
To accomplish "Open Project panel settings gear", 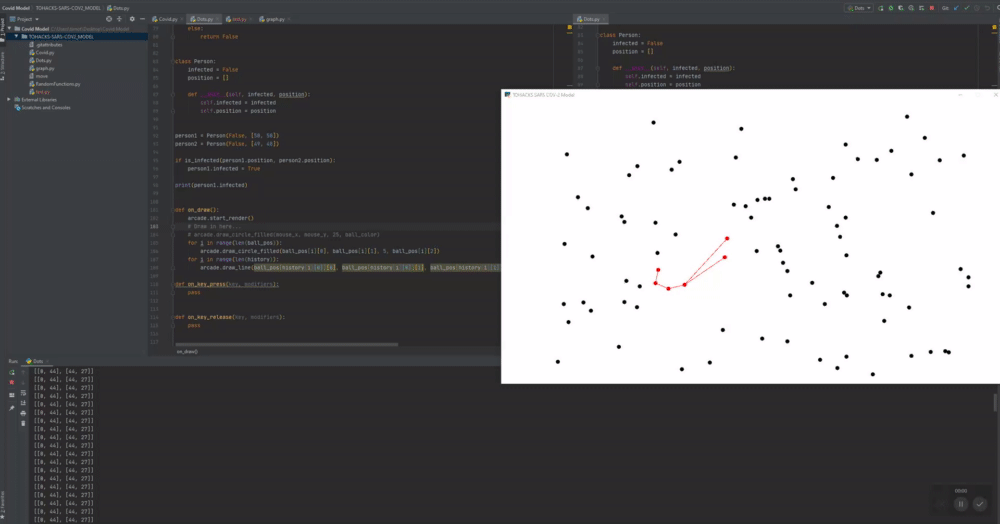I will click(132, 19).
